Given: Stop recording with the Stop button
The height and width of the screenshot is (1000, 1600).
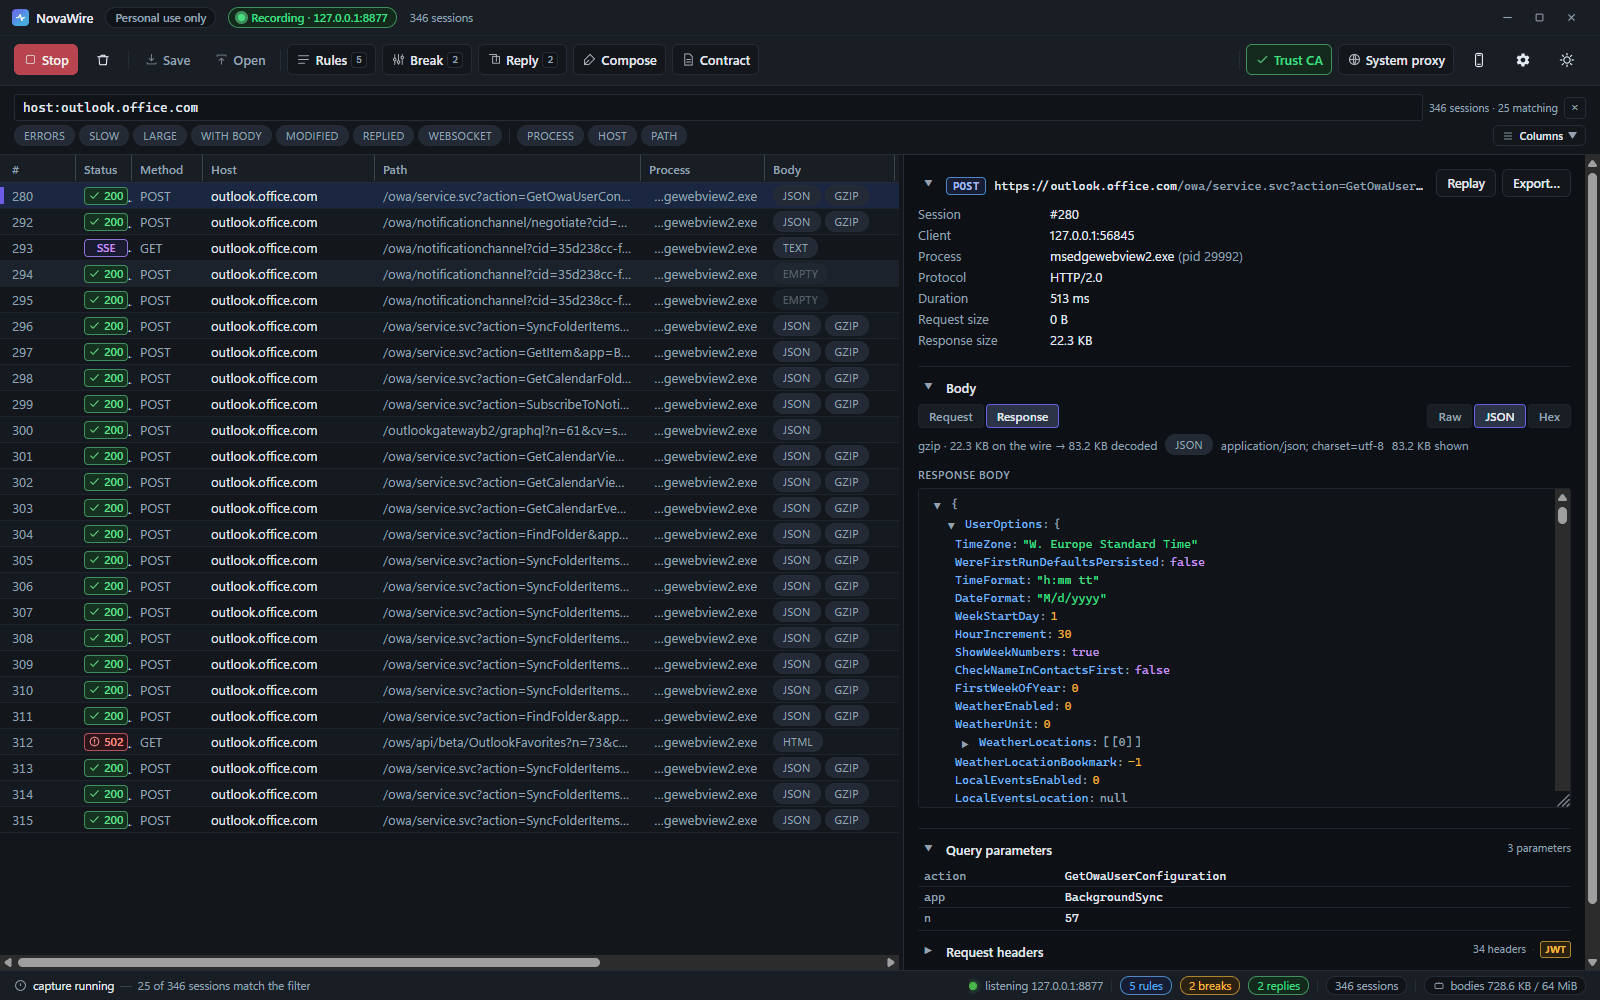Looking at the screenshot, I should pos(46,60).
